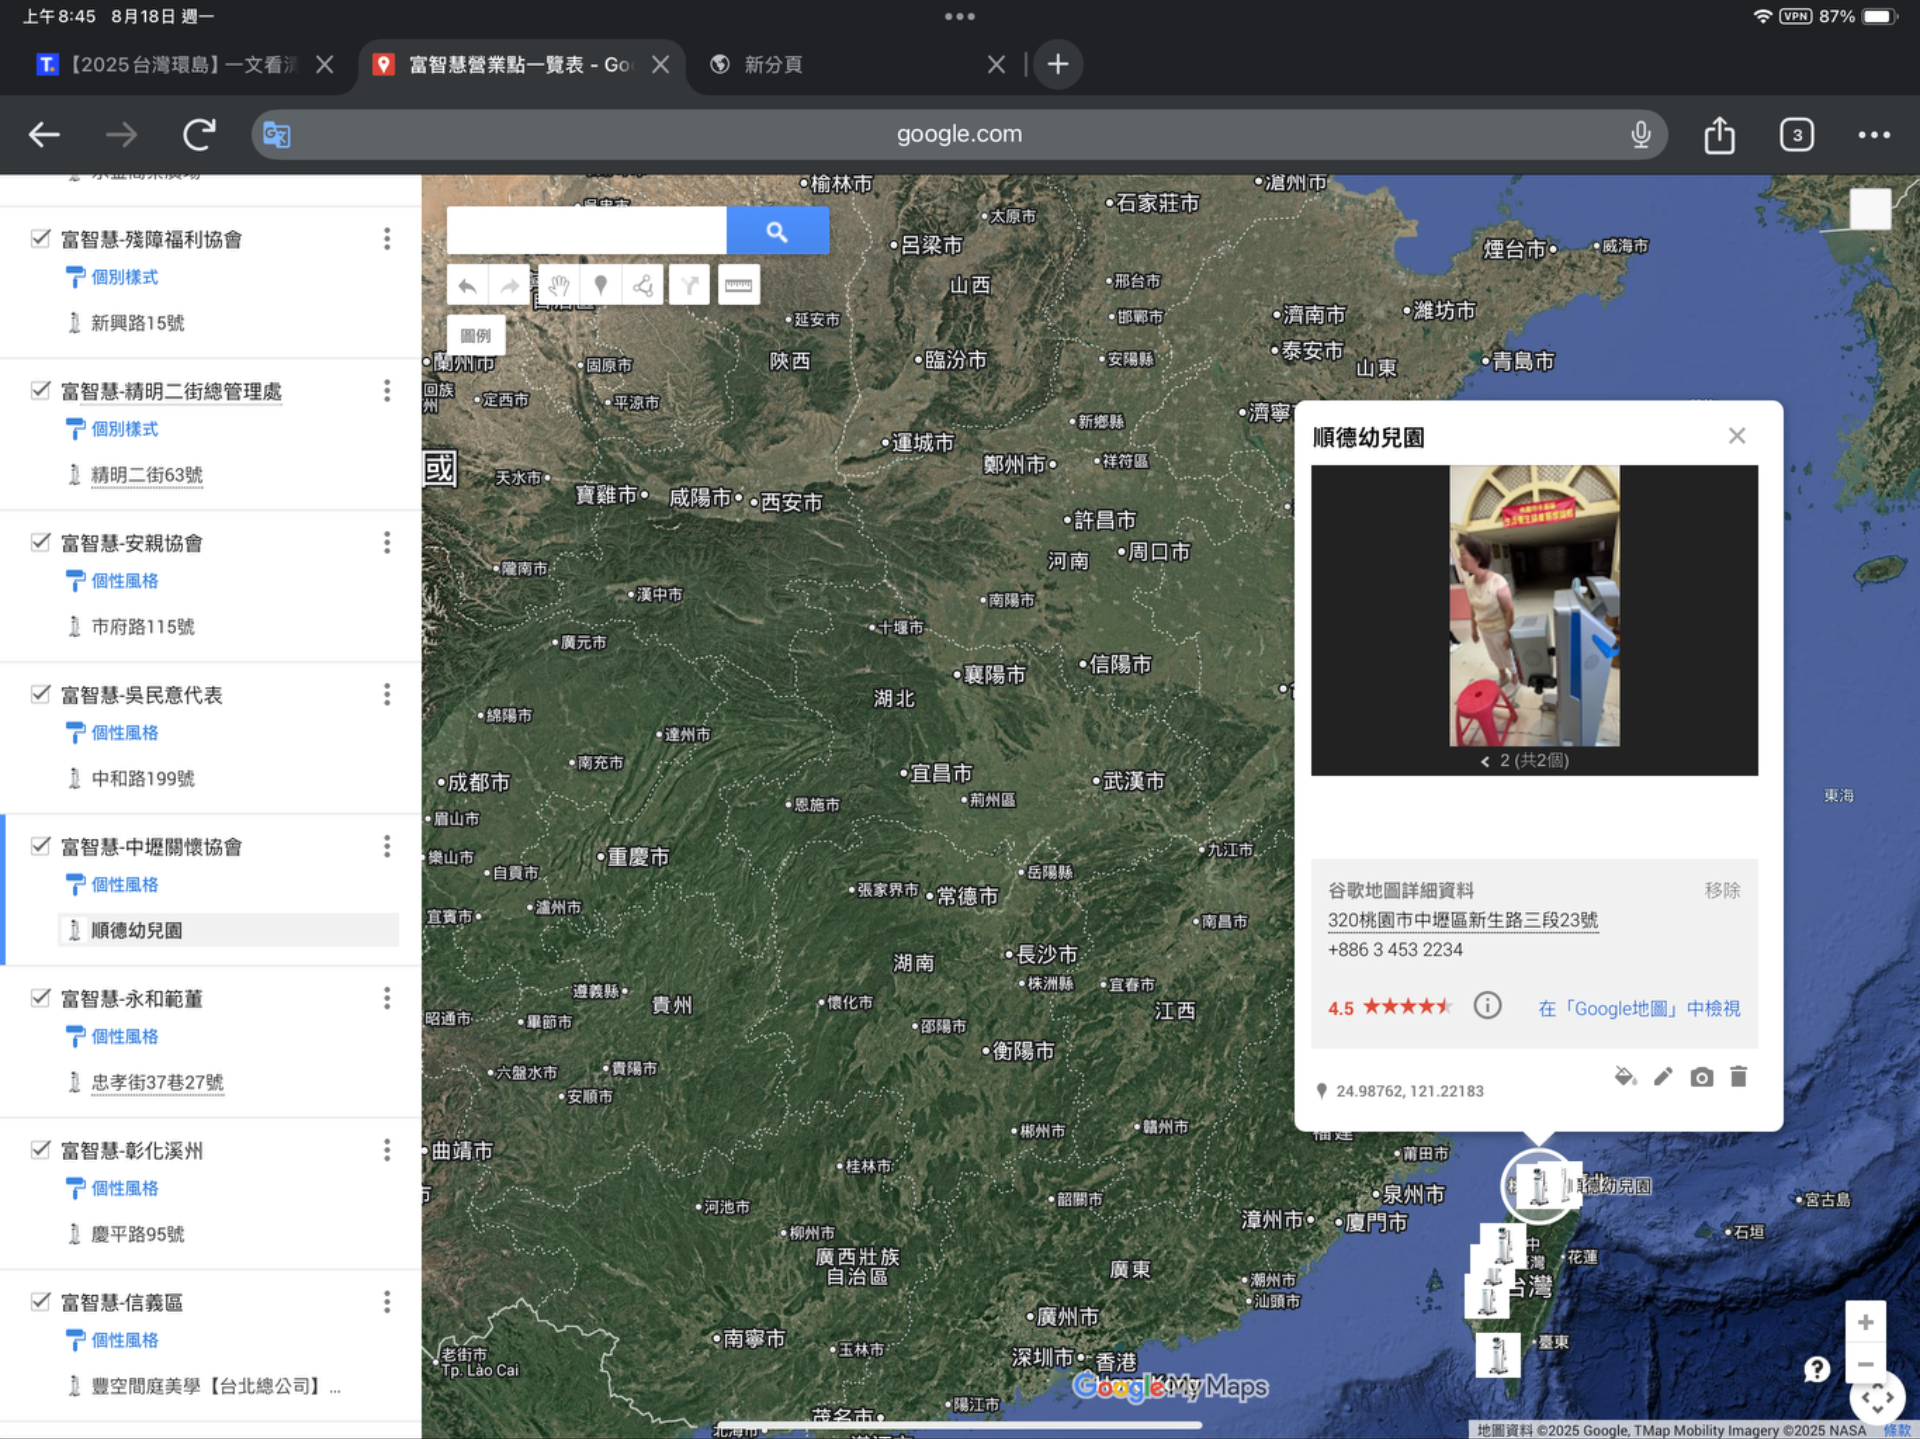Delete marker with the trash icon
Viewport: 1920px width, 1439px height.
1739,1077
